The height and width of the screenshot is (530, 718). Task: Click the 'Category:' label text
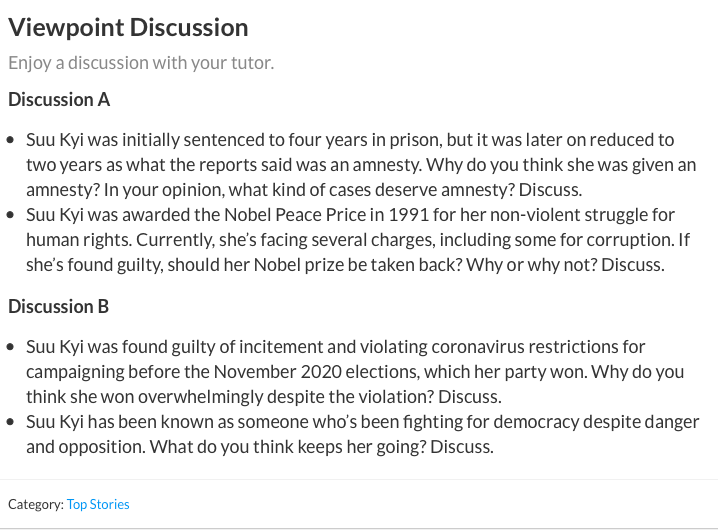(x=36, y=504)
